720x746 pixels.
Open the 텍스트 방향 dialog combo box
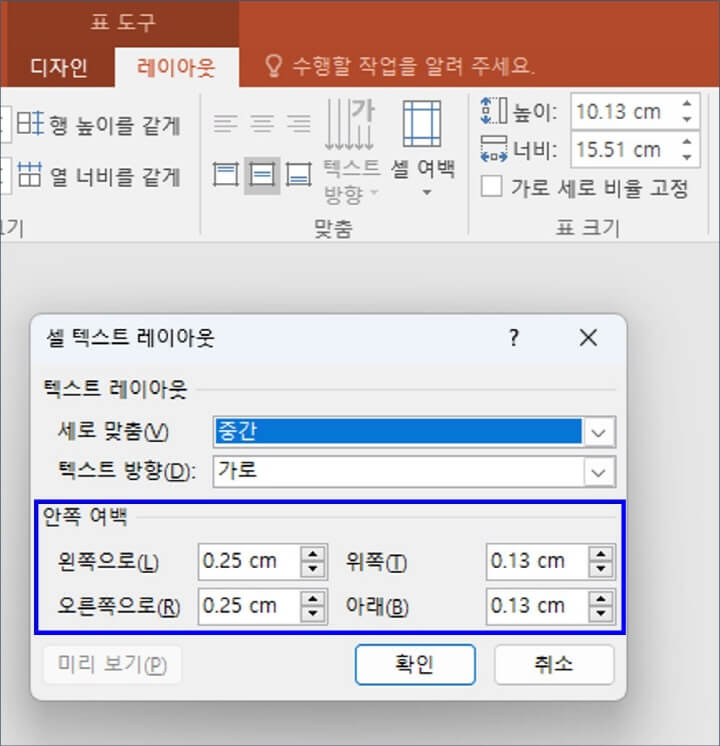point(414,471)
